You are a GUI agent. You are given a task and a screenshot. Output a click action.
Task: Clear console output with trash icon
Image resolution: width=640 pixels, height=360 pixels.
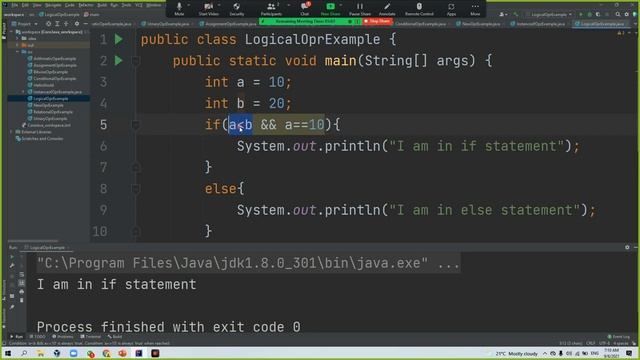coord(22,300)
